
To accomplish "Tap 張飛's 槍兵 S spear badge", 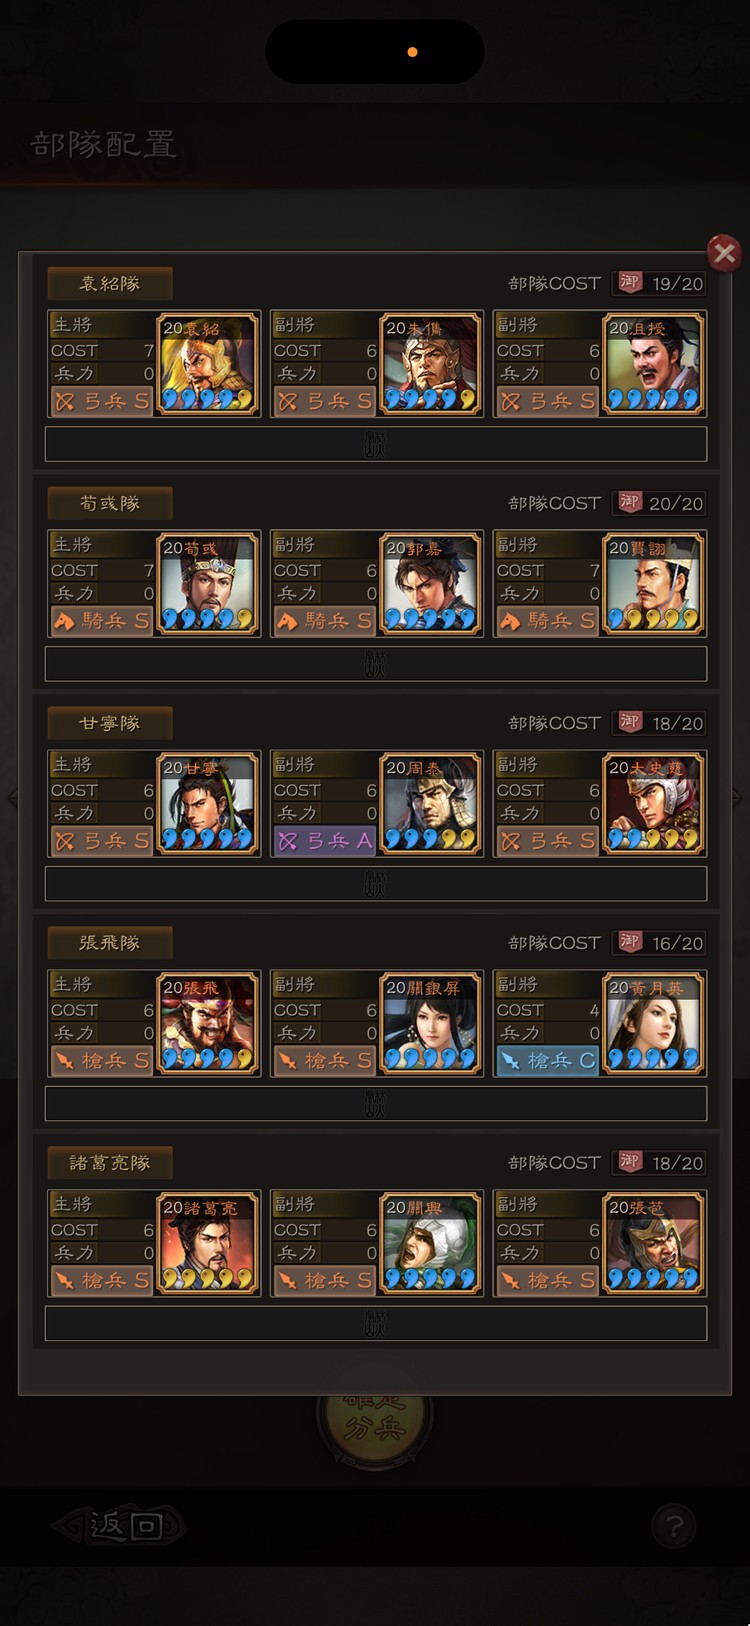I will coord(102,1061).
